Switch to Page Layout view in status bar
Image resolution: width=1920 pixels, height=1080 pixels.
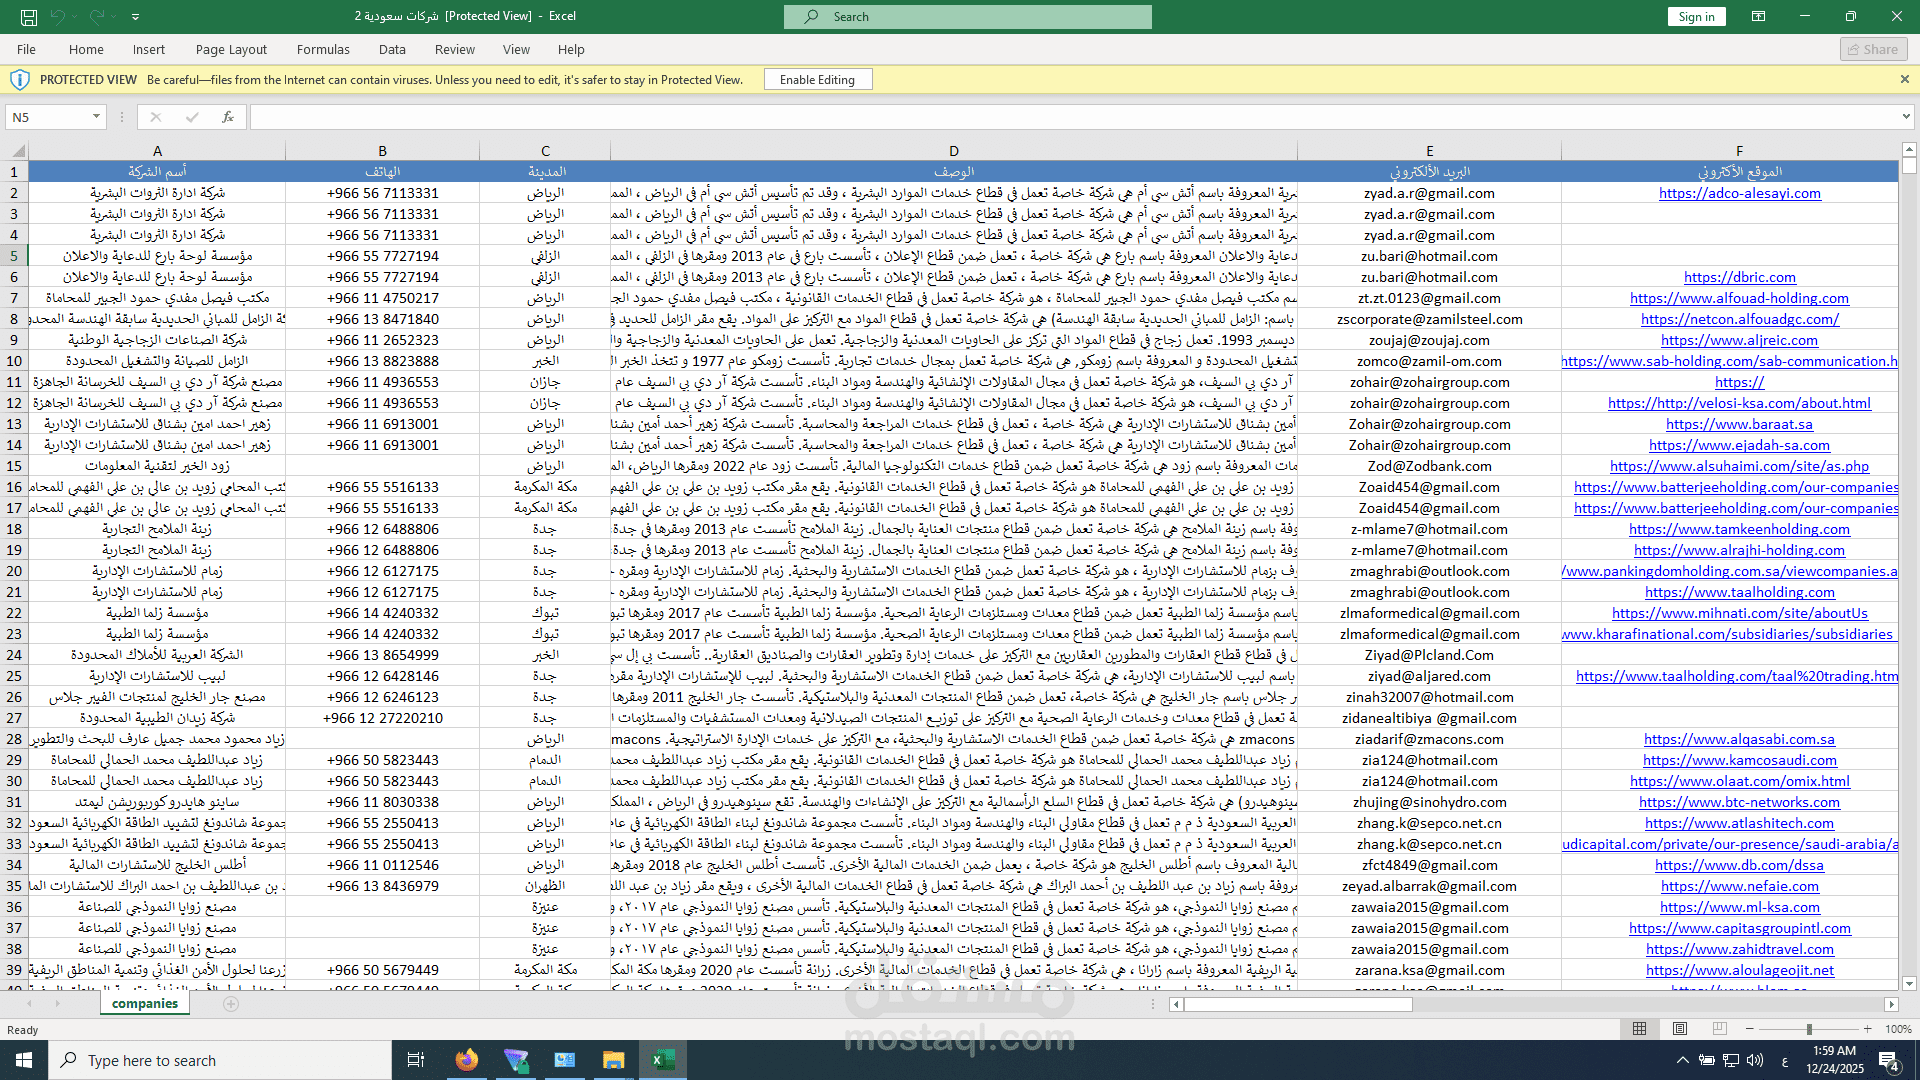[1680, 1029]
